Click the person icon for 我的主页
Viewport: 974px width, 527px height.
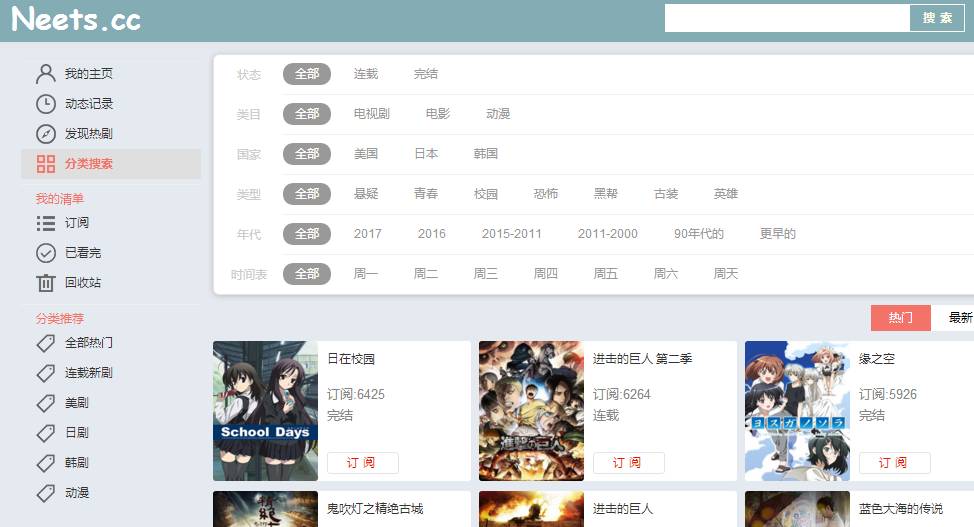point(46,74)
